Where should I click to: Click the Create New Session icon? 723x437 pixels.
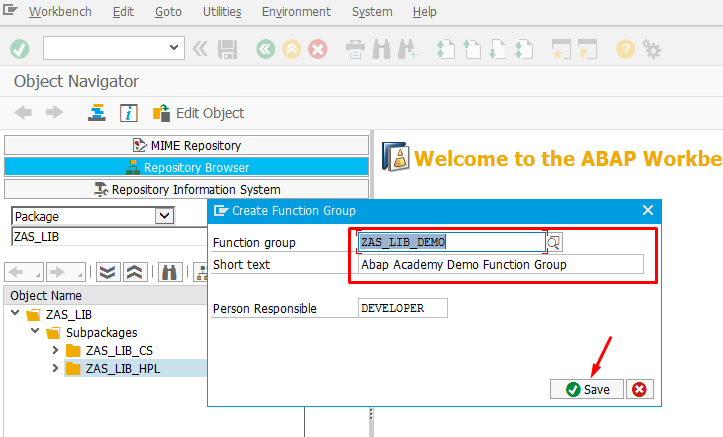click(561, 49)
